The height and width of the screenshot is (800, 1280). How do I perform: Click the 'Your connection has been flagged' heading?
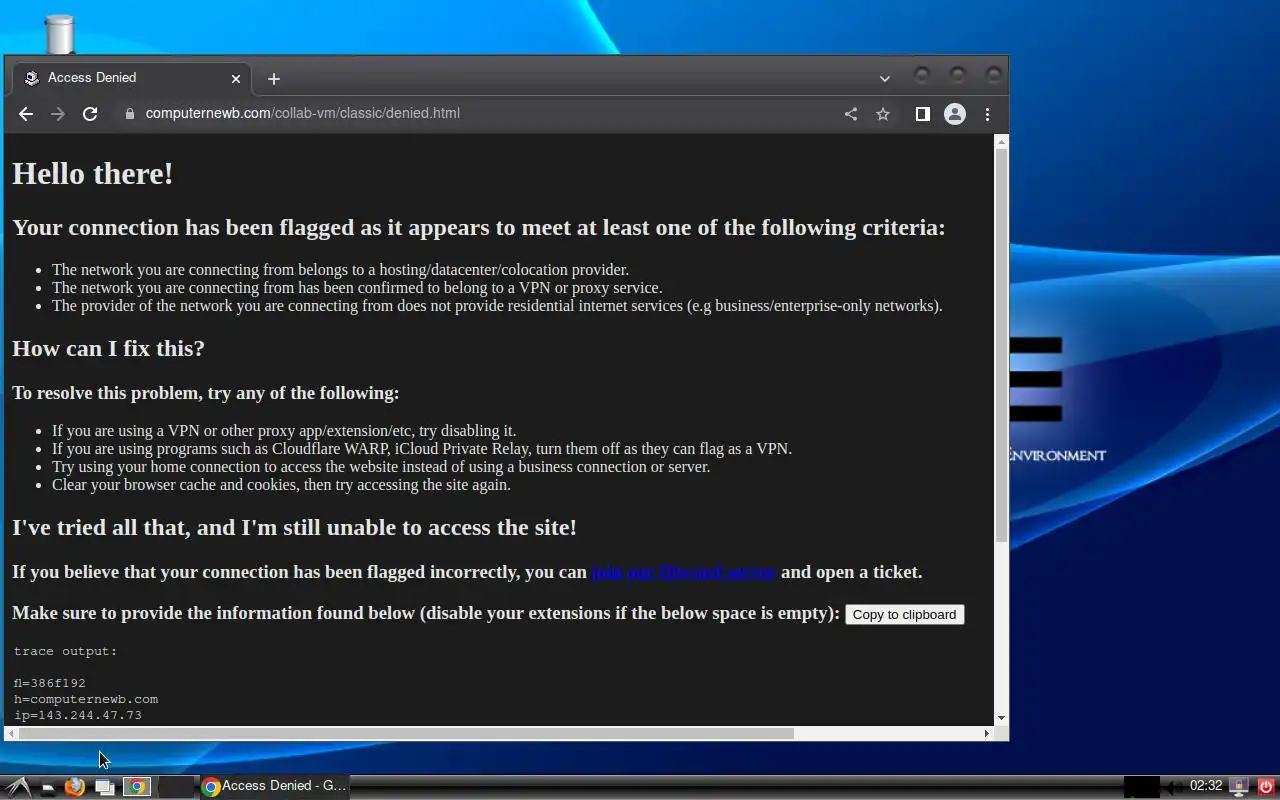(478, 228)
